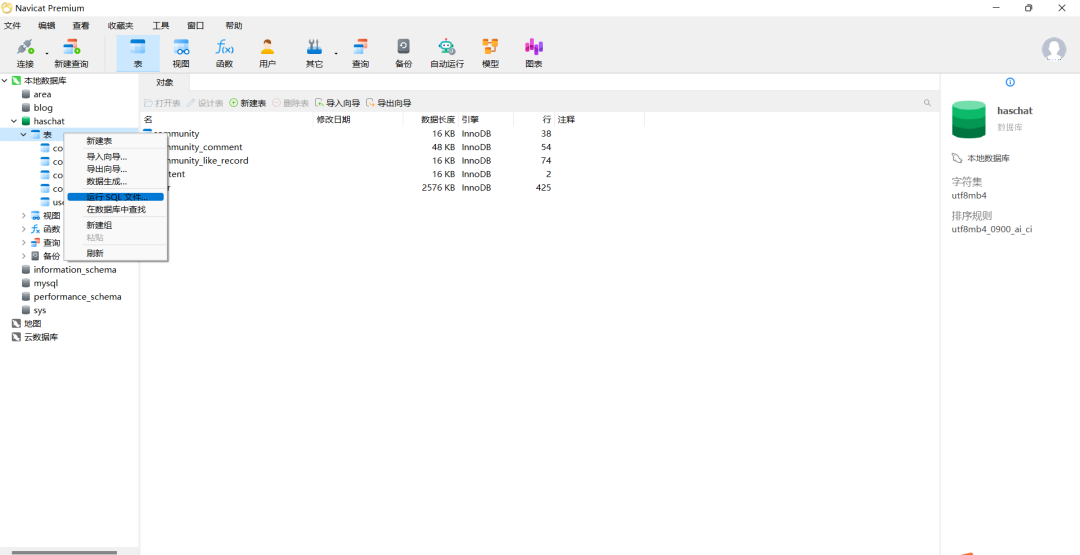1080x555 pixels.
Task: Select the mysql database in tree
Action: [46, 283]
